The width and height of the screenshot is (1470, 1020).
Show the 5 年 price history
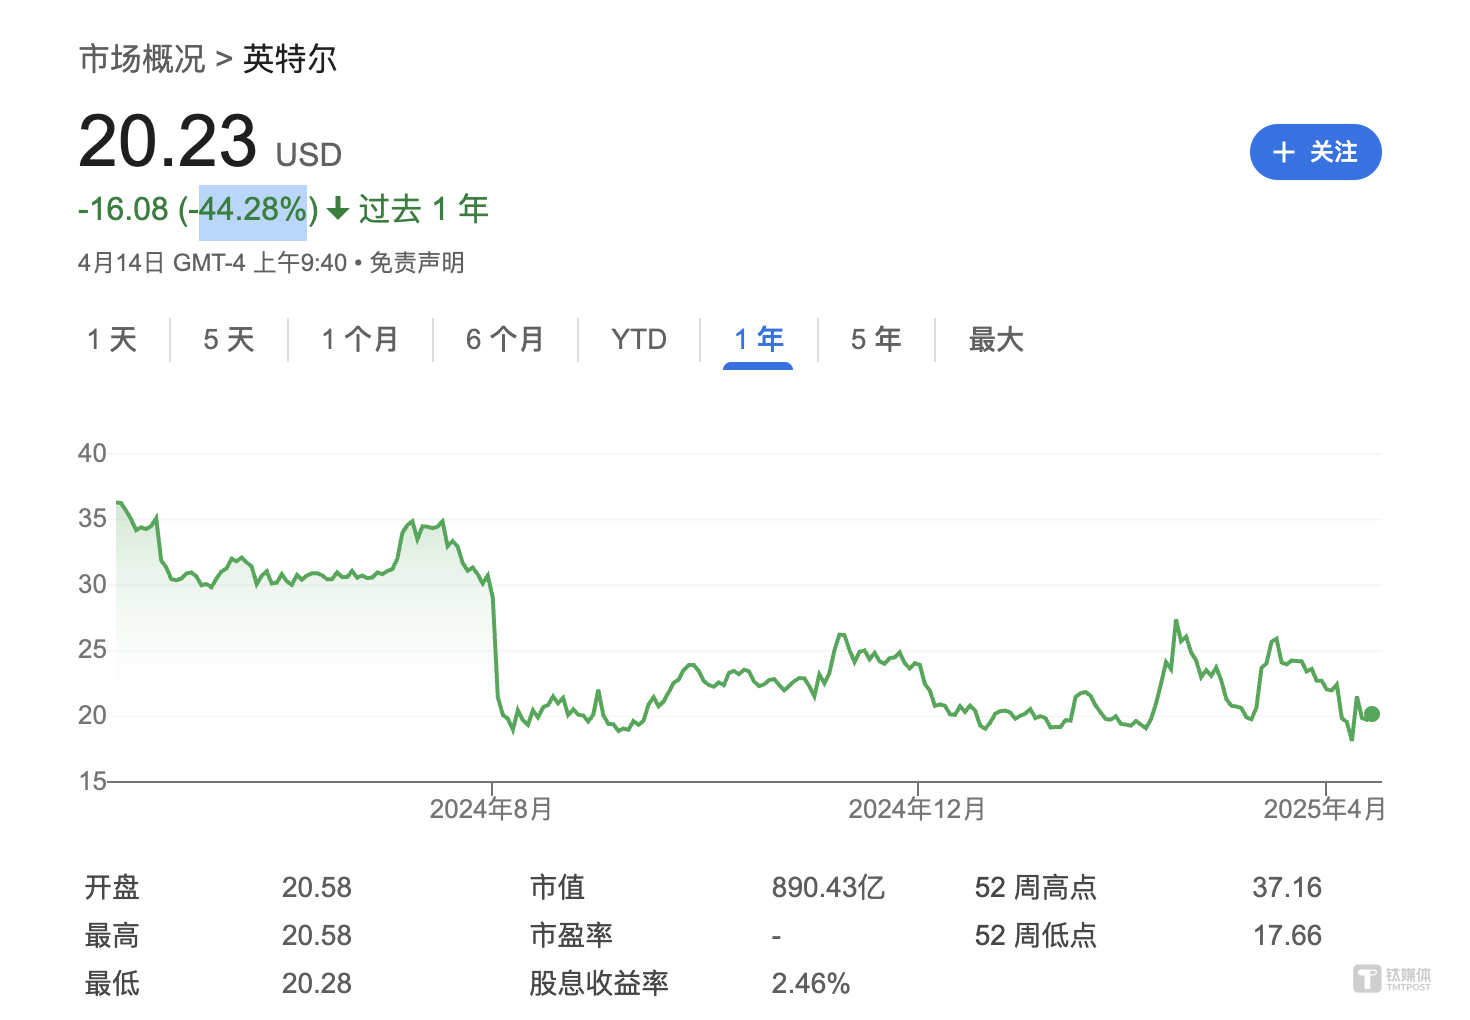(x=876, y=340)
